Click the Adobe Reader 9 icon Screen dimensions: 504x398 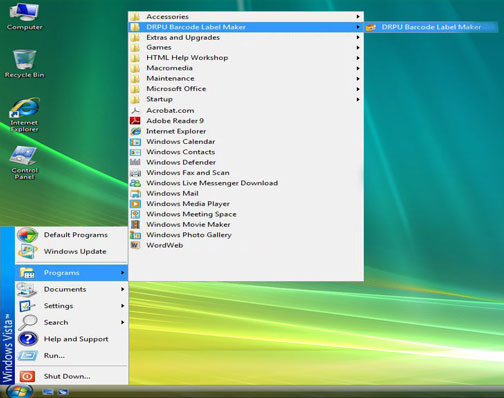[x=135, y=121]
